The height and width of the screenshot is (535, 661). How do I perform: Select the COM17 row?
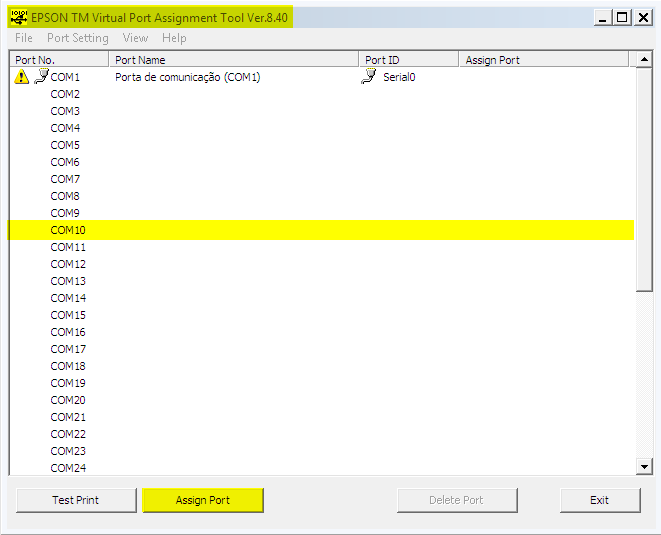point(322,349)
